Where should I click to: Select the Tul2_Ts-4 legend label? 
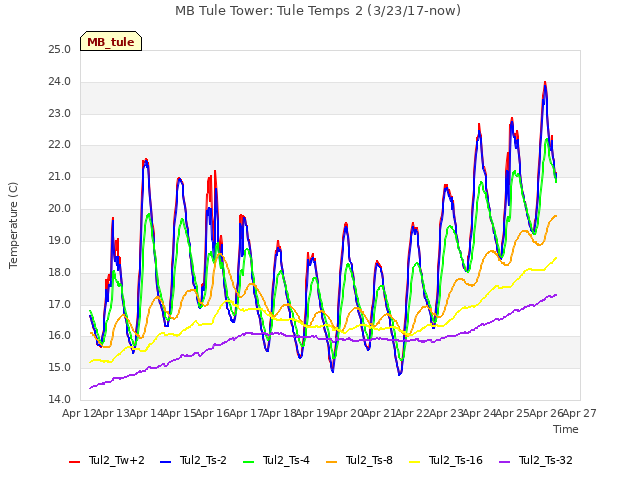coord(286,460)
